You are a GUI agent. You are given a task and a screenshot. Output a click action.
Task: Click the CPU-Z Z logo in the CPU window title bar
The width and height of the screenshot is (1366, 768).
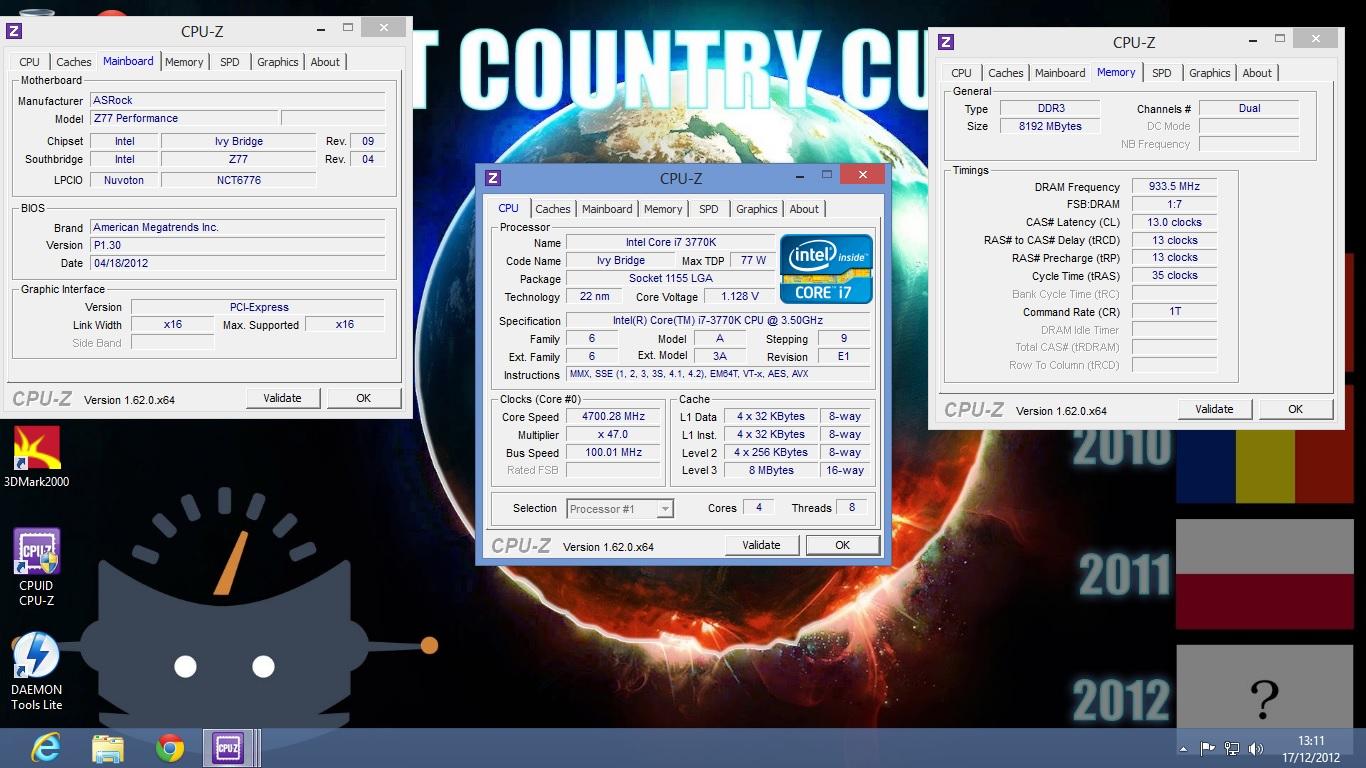pyautogui.click(x=492, y=178)
